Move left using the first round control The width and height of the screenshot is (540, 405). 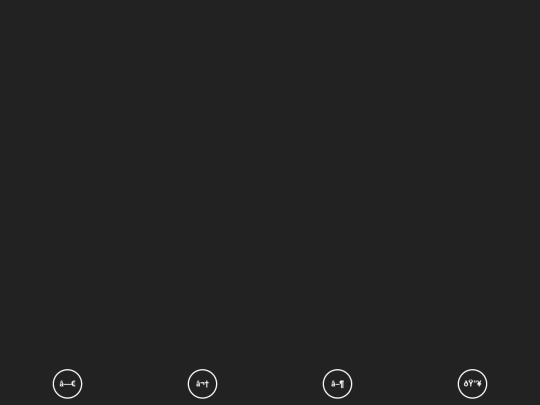click(x=68, y=384)
